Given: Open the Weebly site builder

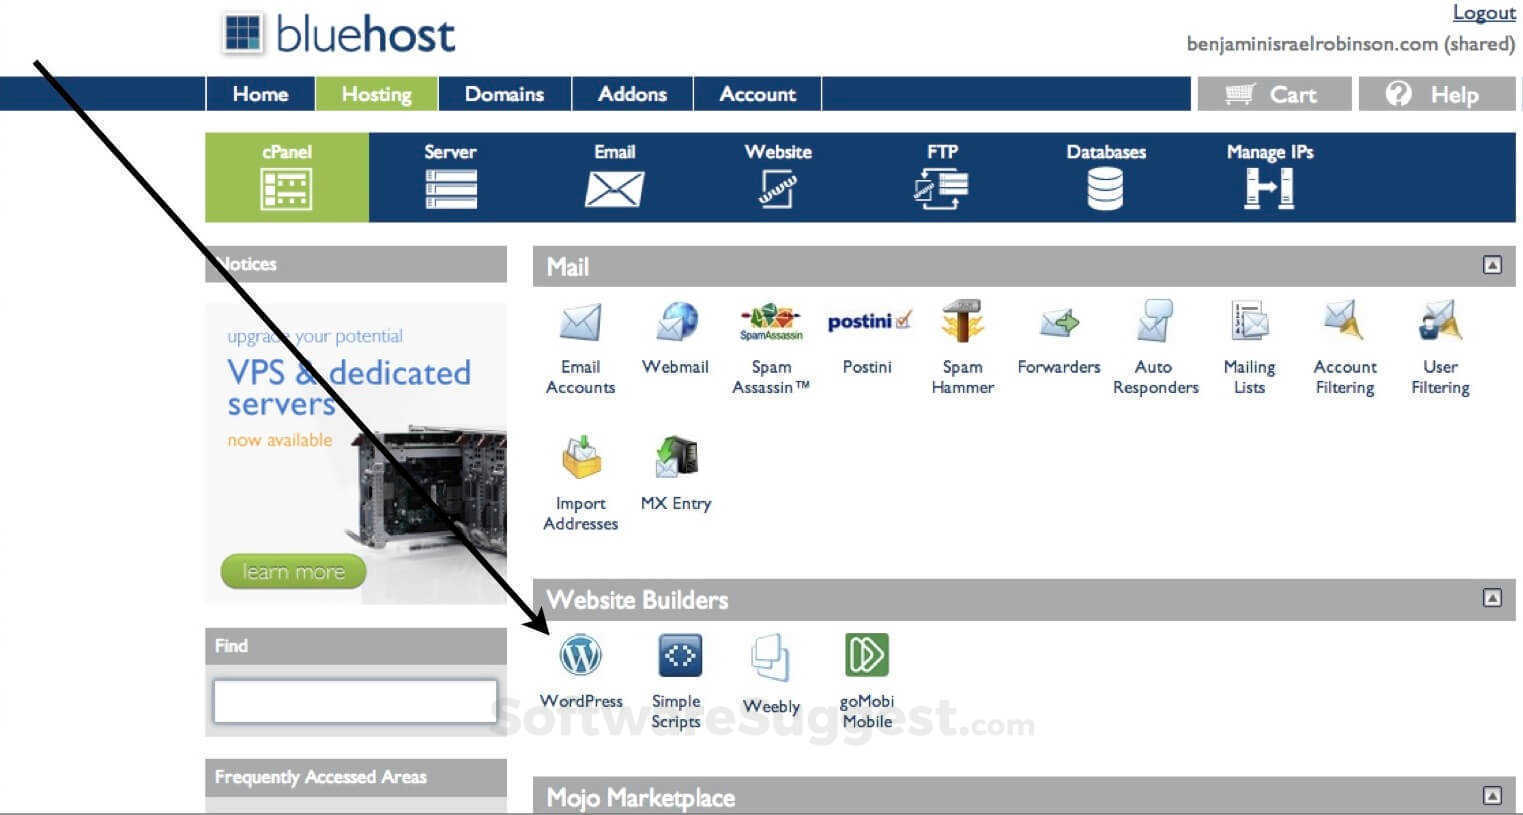Looking at the screenshot, I should tap(771, 675).
